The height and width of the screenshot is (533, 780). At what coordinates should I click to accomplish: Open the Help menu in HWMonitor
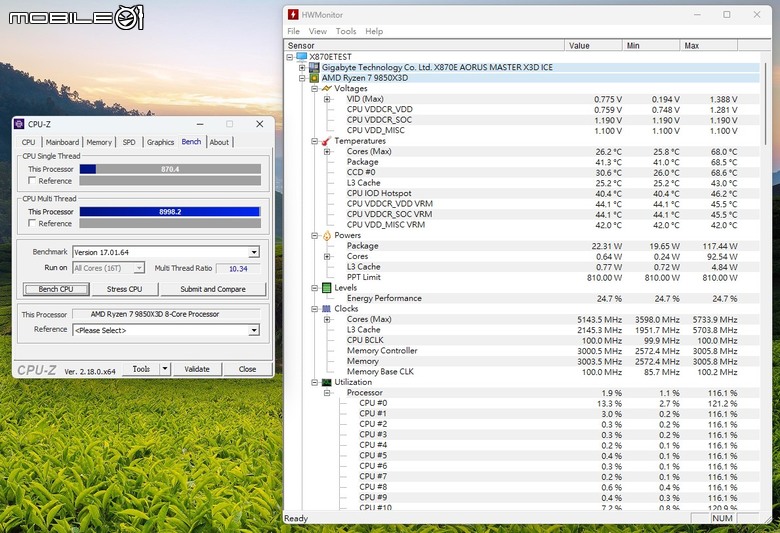(374, 31)
